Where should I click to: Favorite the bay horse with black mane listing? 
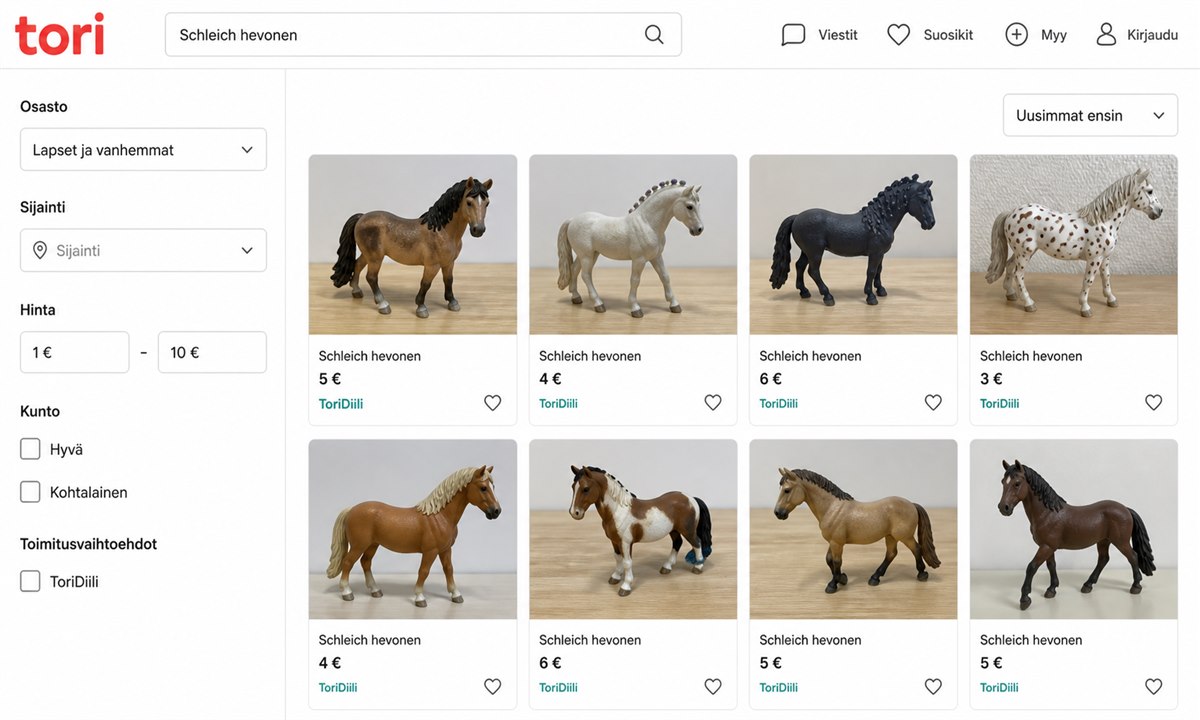point(492,403)
